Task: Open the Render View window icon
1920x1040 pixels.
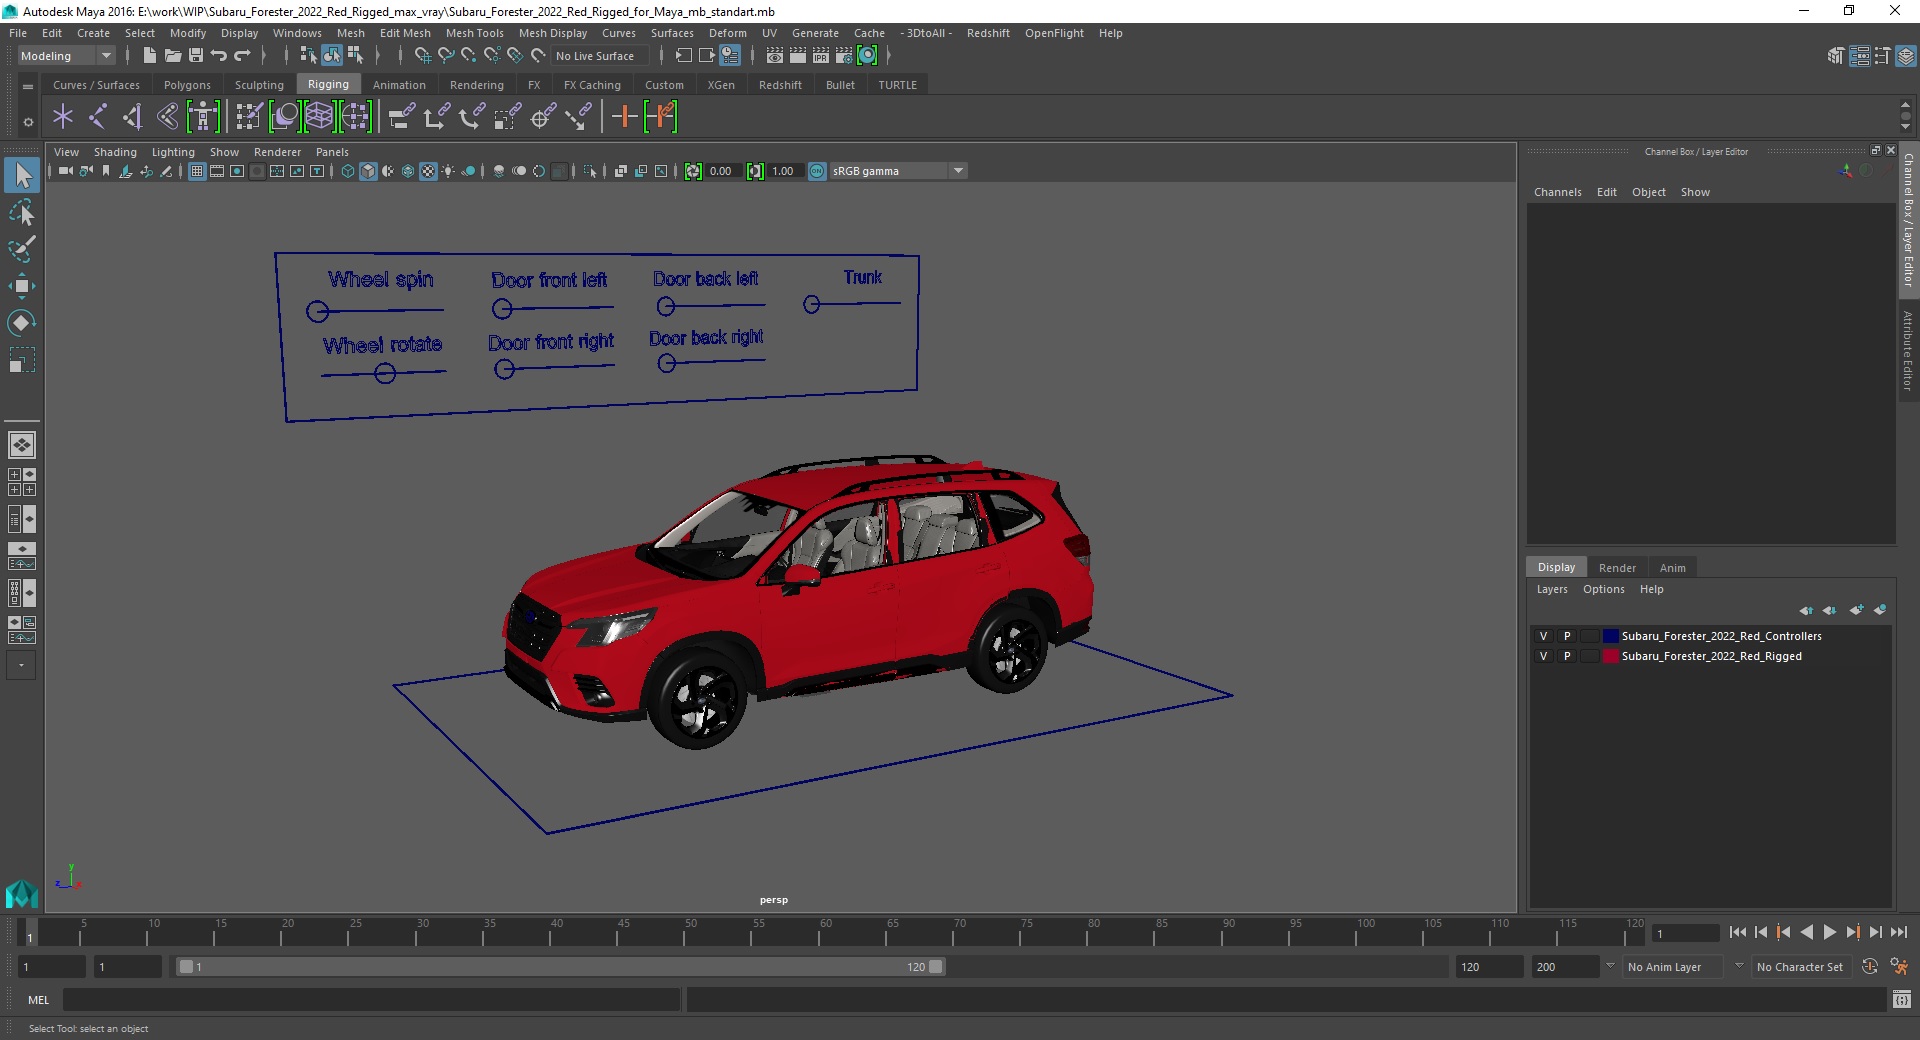Action: [774, 56]
